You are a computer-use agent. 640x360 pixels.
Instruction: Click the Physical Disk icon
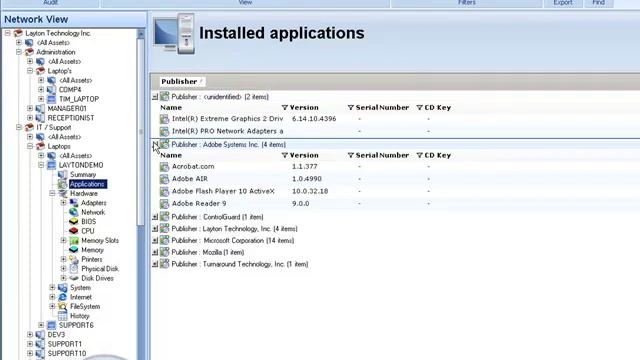[74, 269]
